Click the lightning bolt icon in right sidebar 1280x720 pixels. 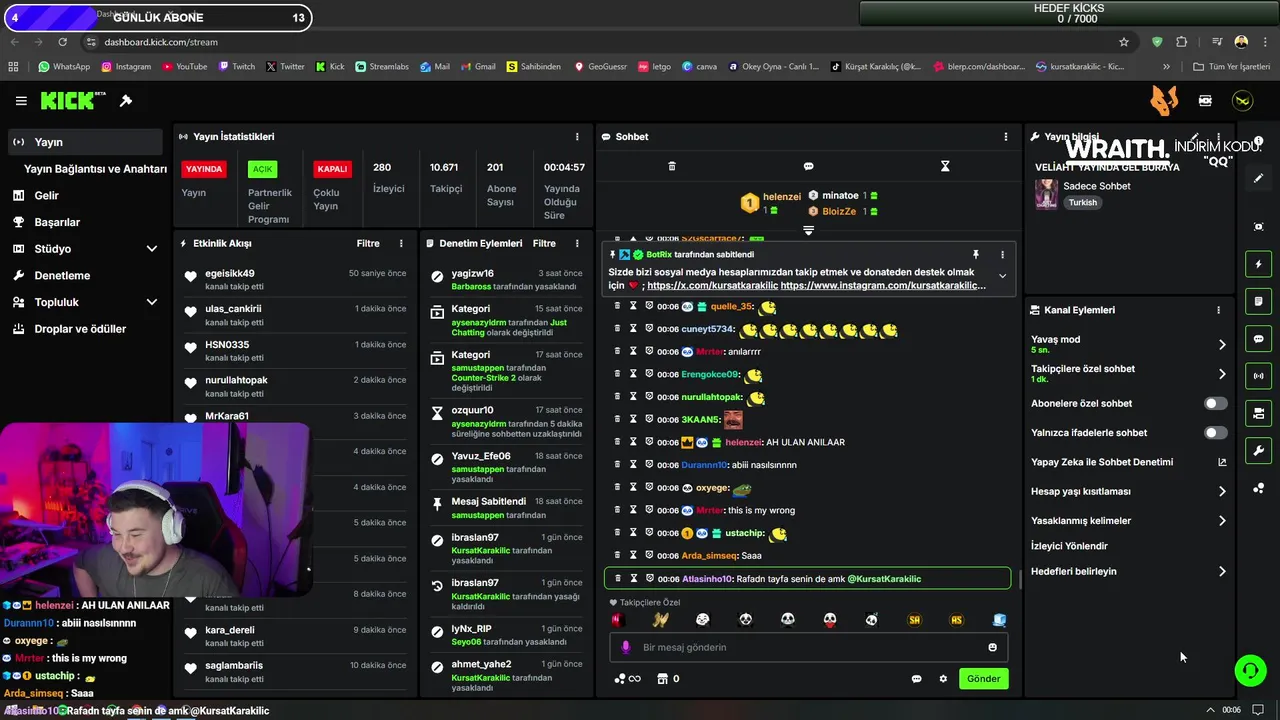pyautogui.click(x=1259, y=264)
